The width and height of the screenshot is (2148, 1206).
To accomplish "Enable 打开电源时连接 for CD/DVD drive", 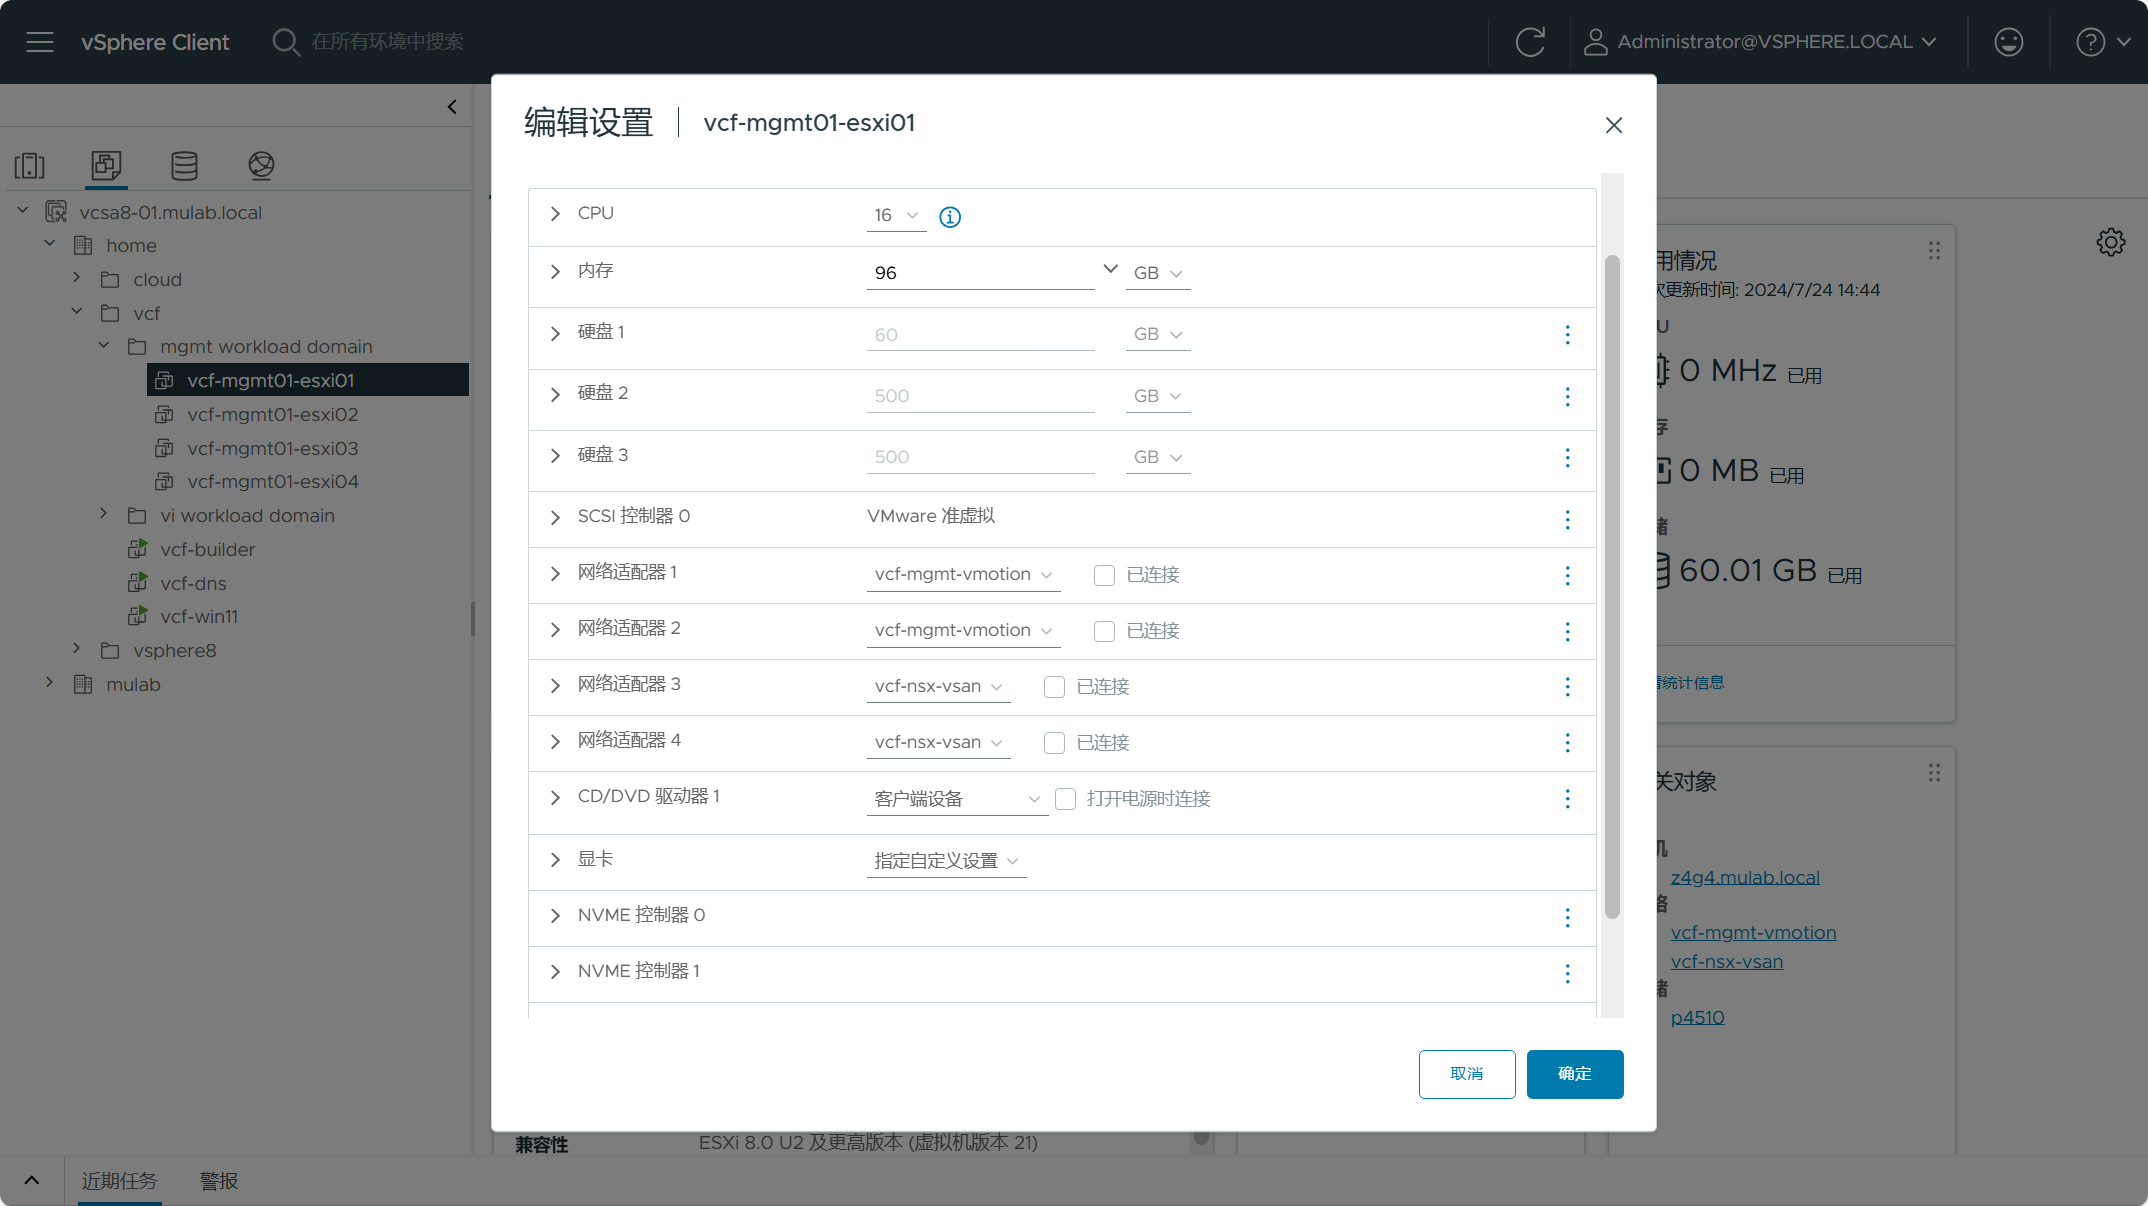I will pyautogui.click(x=1066, y=799).
